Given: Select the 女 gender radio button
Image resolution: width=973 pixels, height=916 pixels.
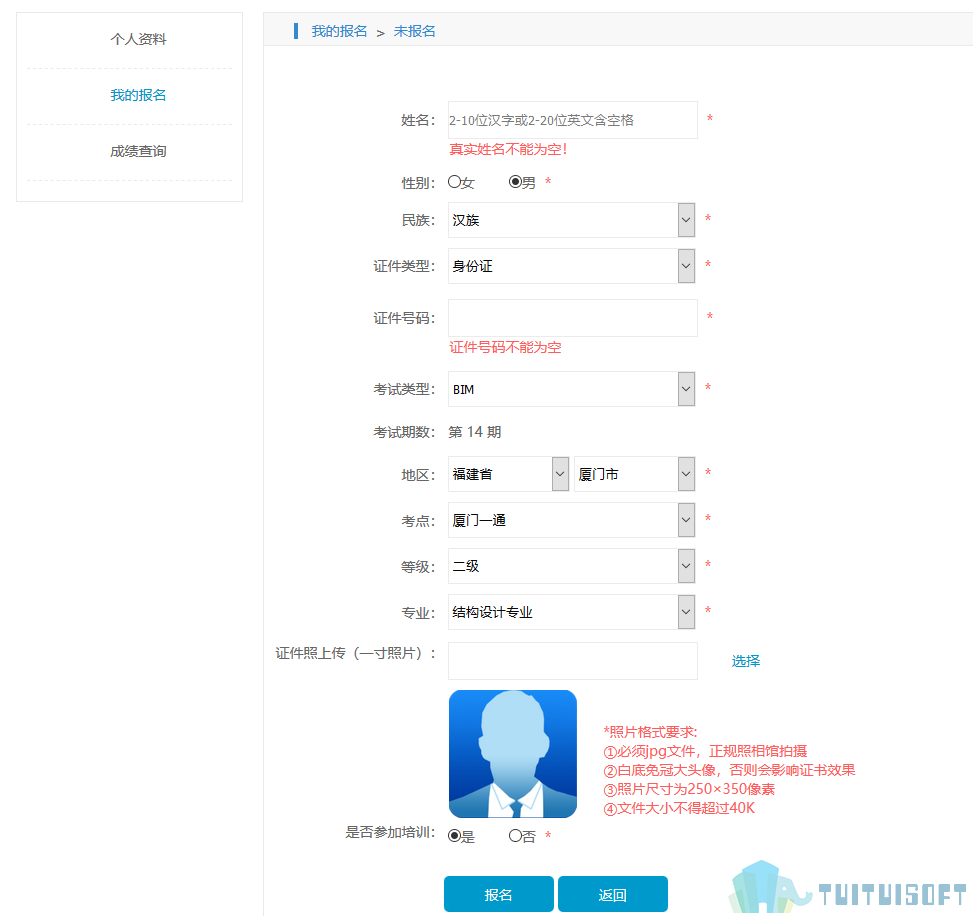Looking at the screenshot, I should (x=454, y=182).
